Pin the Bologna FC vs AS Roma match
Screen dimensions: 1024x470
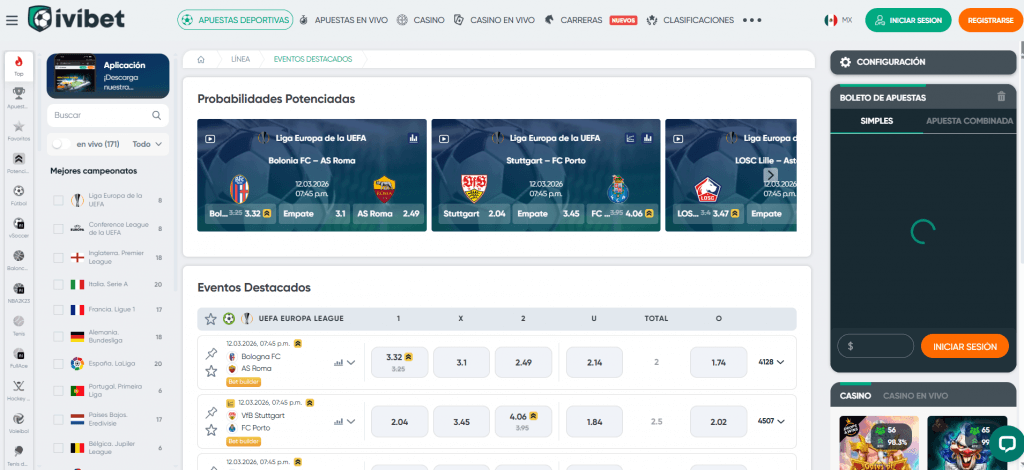[211, 354]
